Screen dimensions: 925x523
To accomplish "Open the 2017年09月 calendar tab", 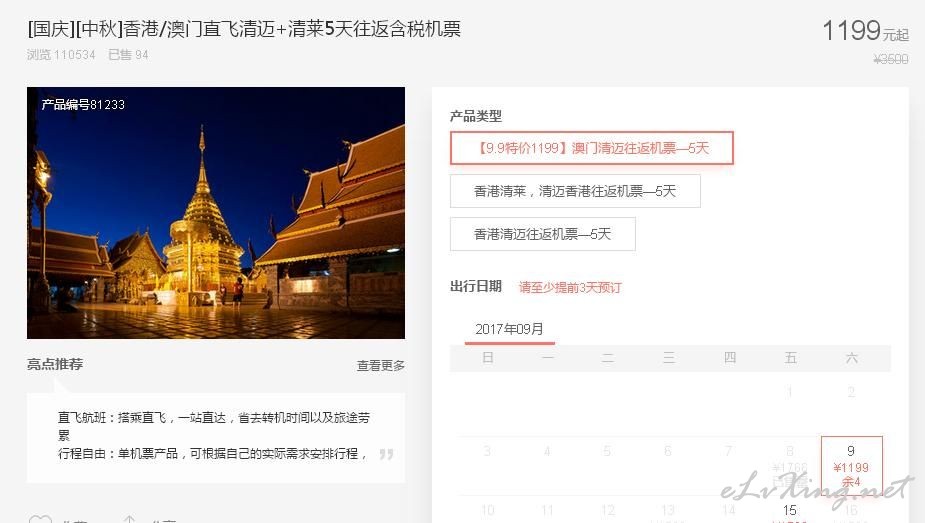I will [x=510, y=329].
